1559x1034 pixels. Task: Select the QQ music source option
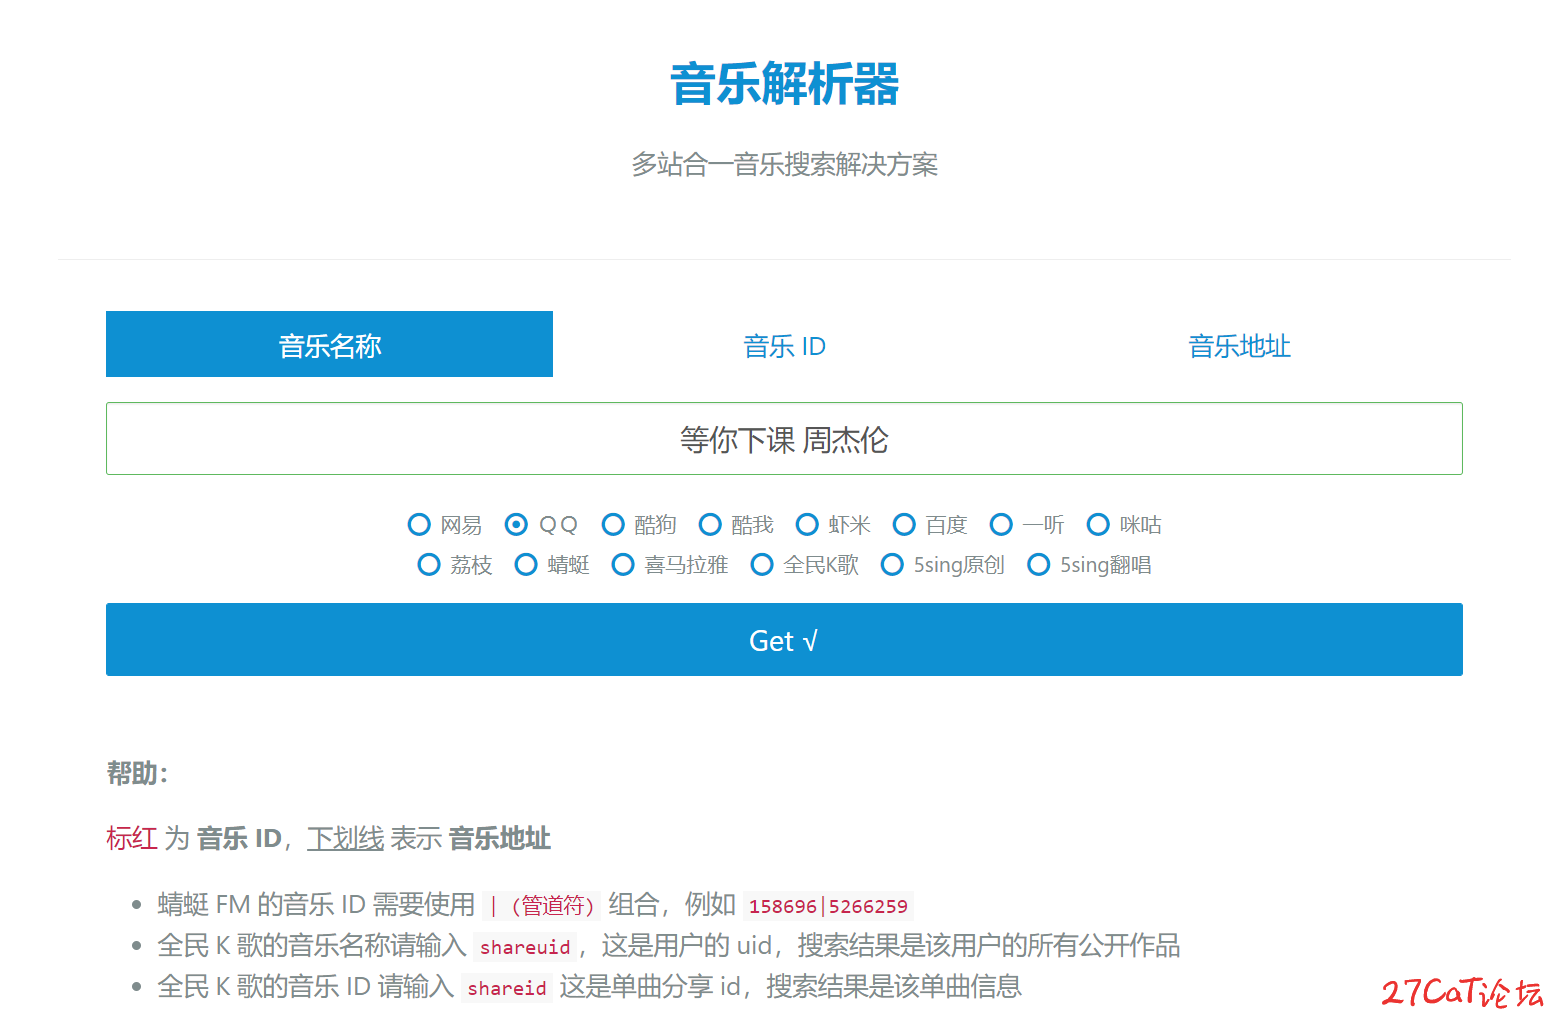click(x=516, y=524)
